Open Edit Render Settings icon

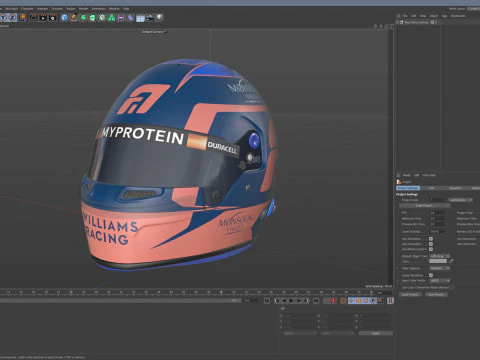53,17
